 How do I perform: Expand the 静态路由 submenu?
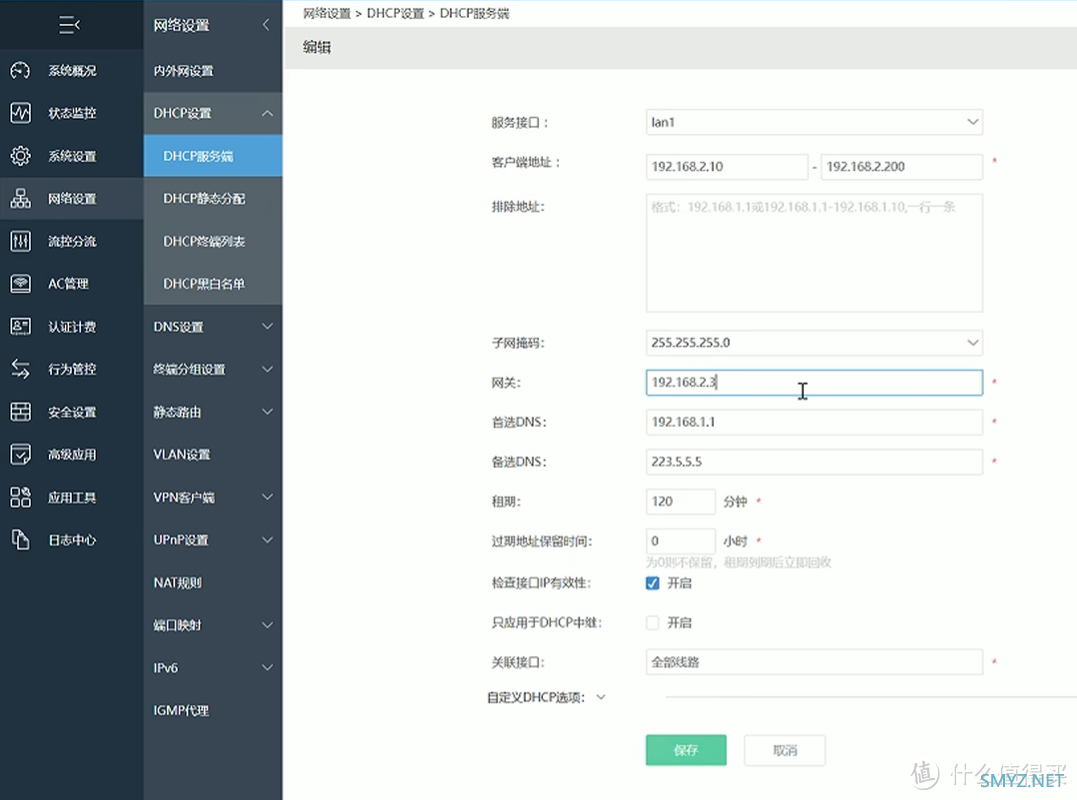click(x=267, y=412)
